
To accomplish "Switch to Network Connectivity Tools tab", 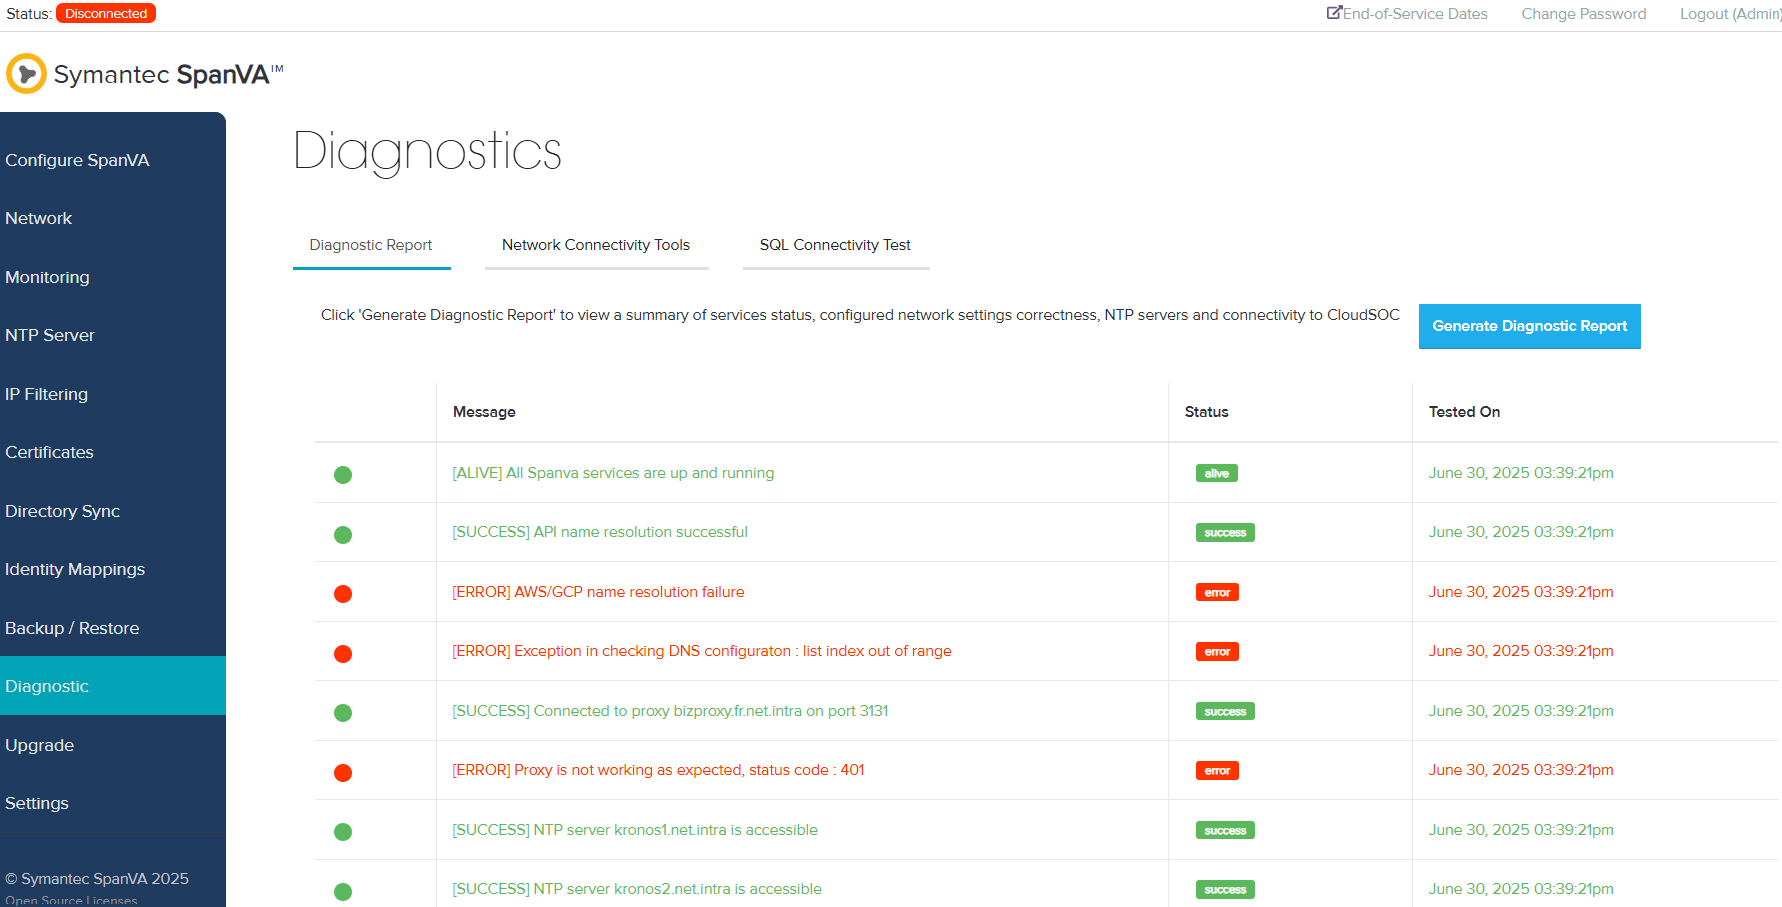I will coord(596,245).
